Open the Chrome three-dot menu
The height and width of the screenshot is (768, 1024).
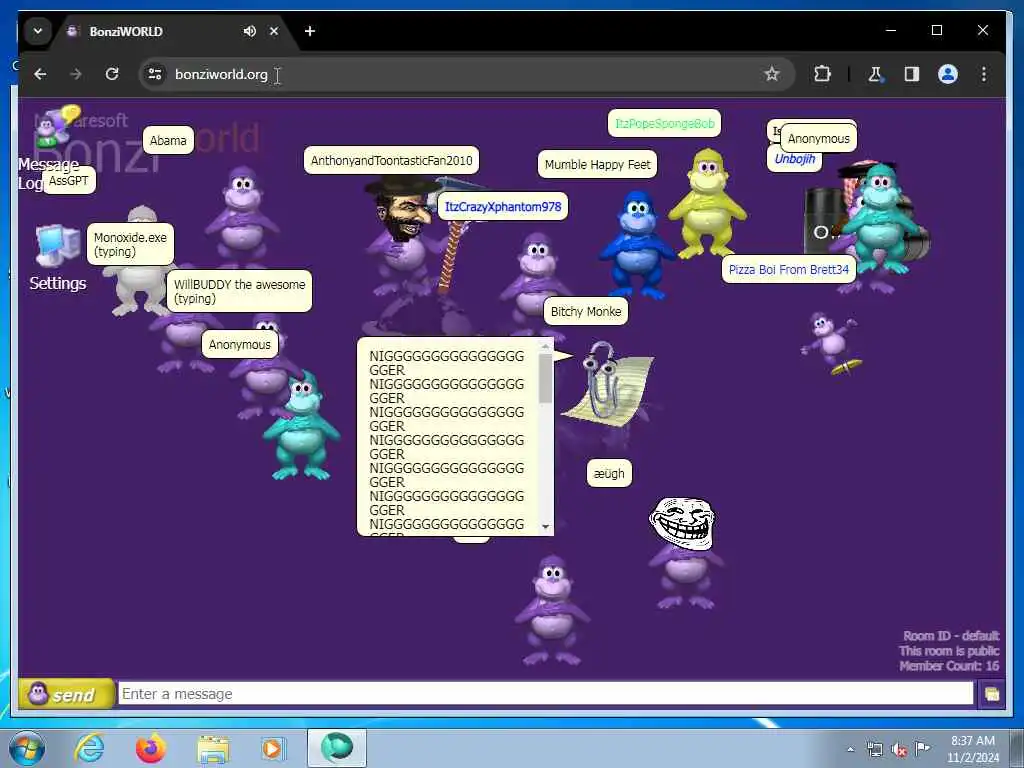[984, 74]
